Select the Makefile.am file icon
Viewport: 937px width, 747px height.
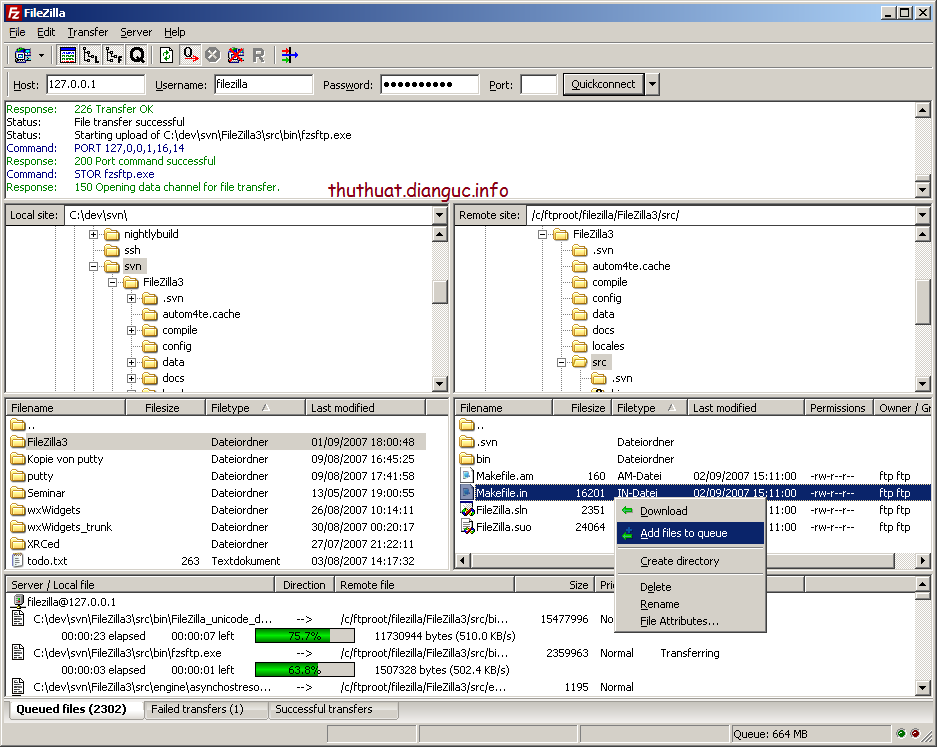pos(467,476)
